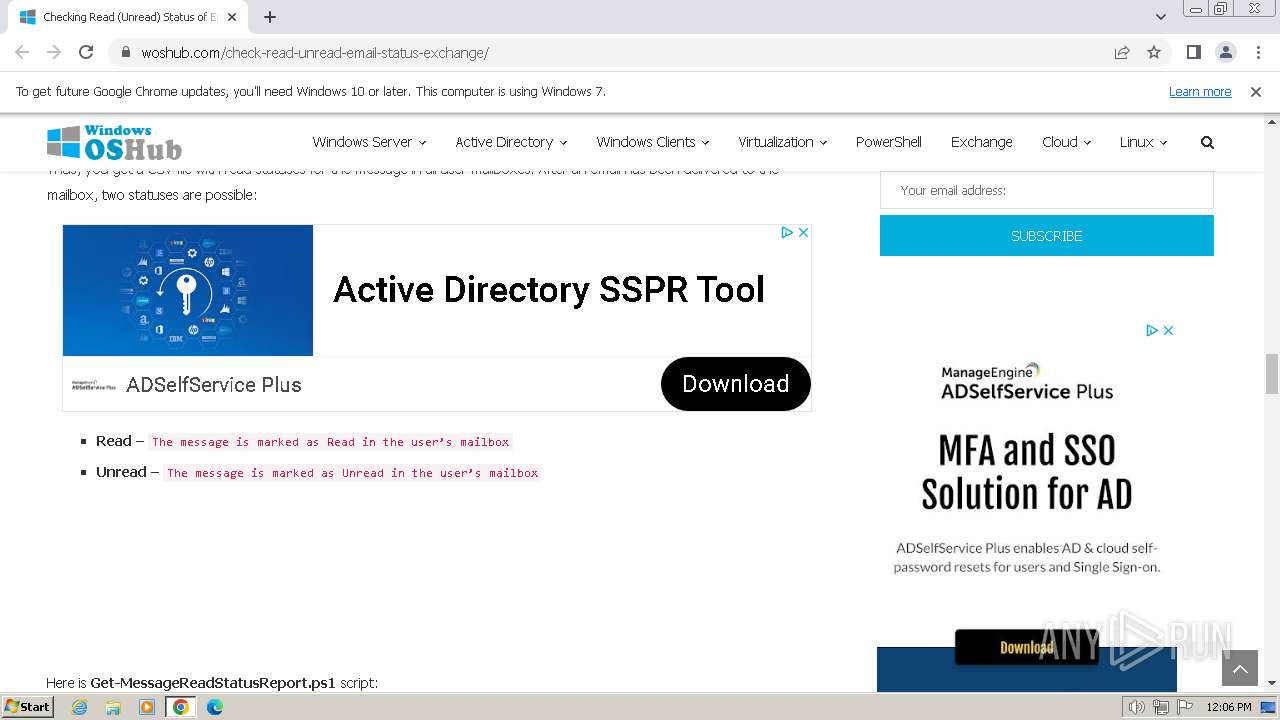Expand the Virtualization menu
1280x720 pixels.
point(783,142)
